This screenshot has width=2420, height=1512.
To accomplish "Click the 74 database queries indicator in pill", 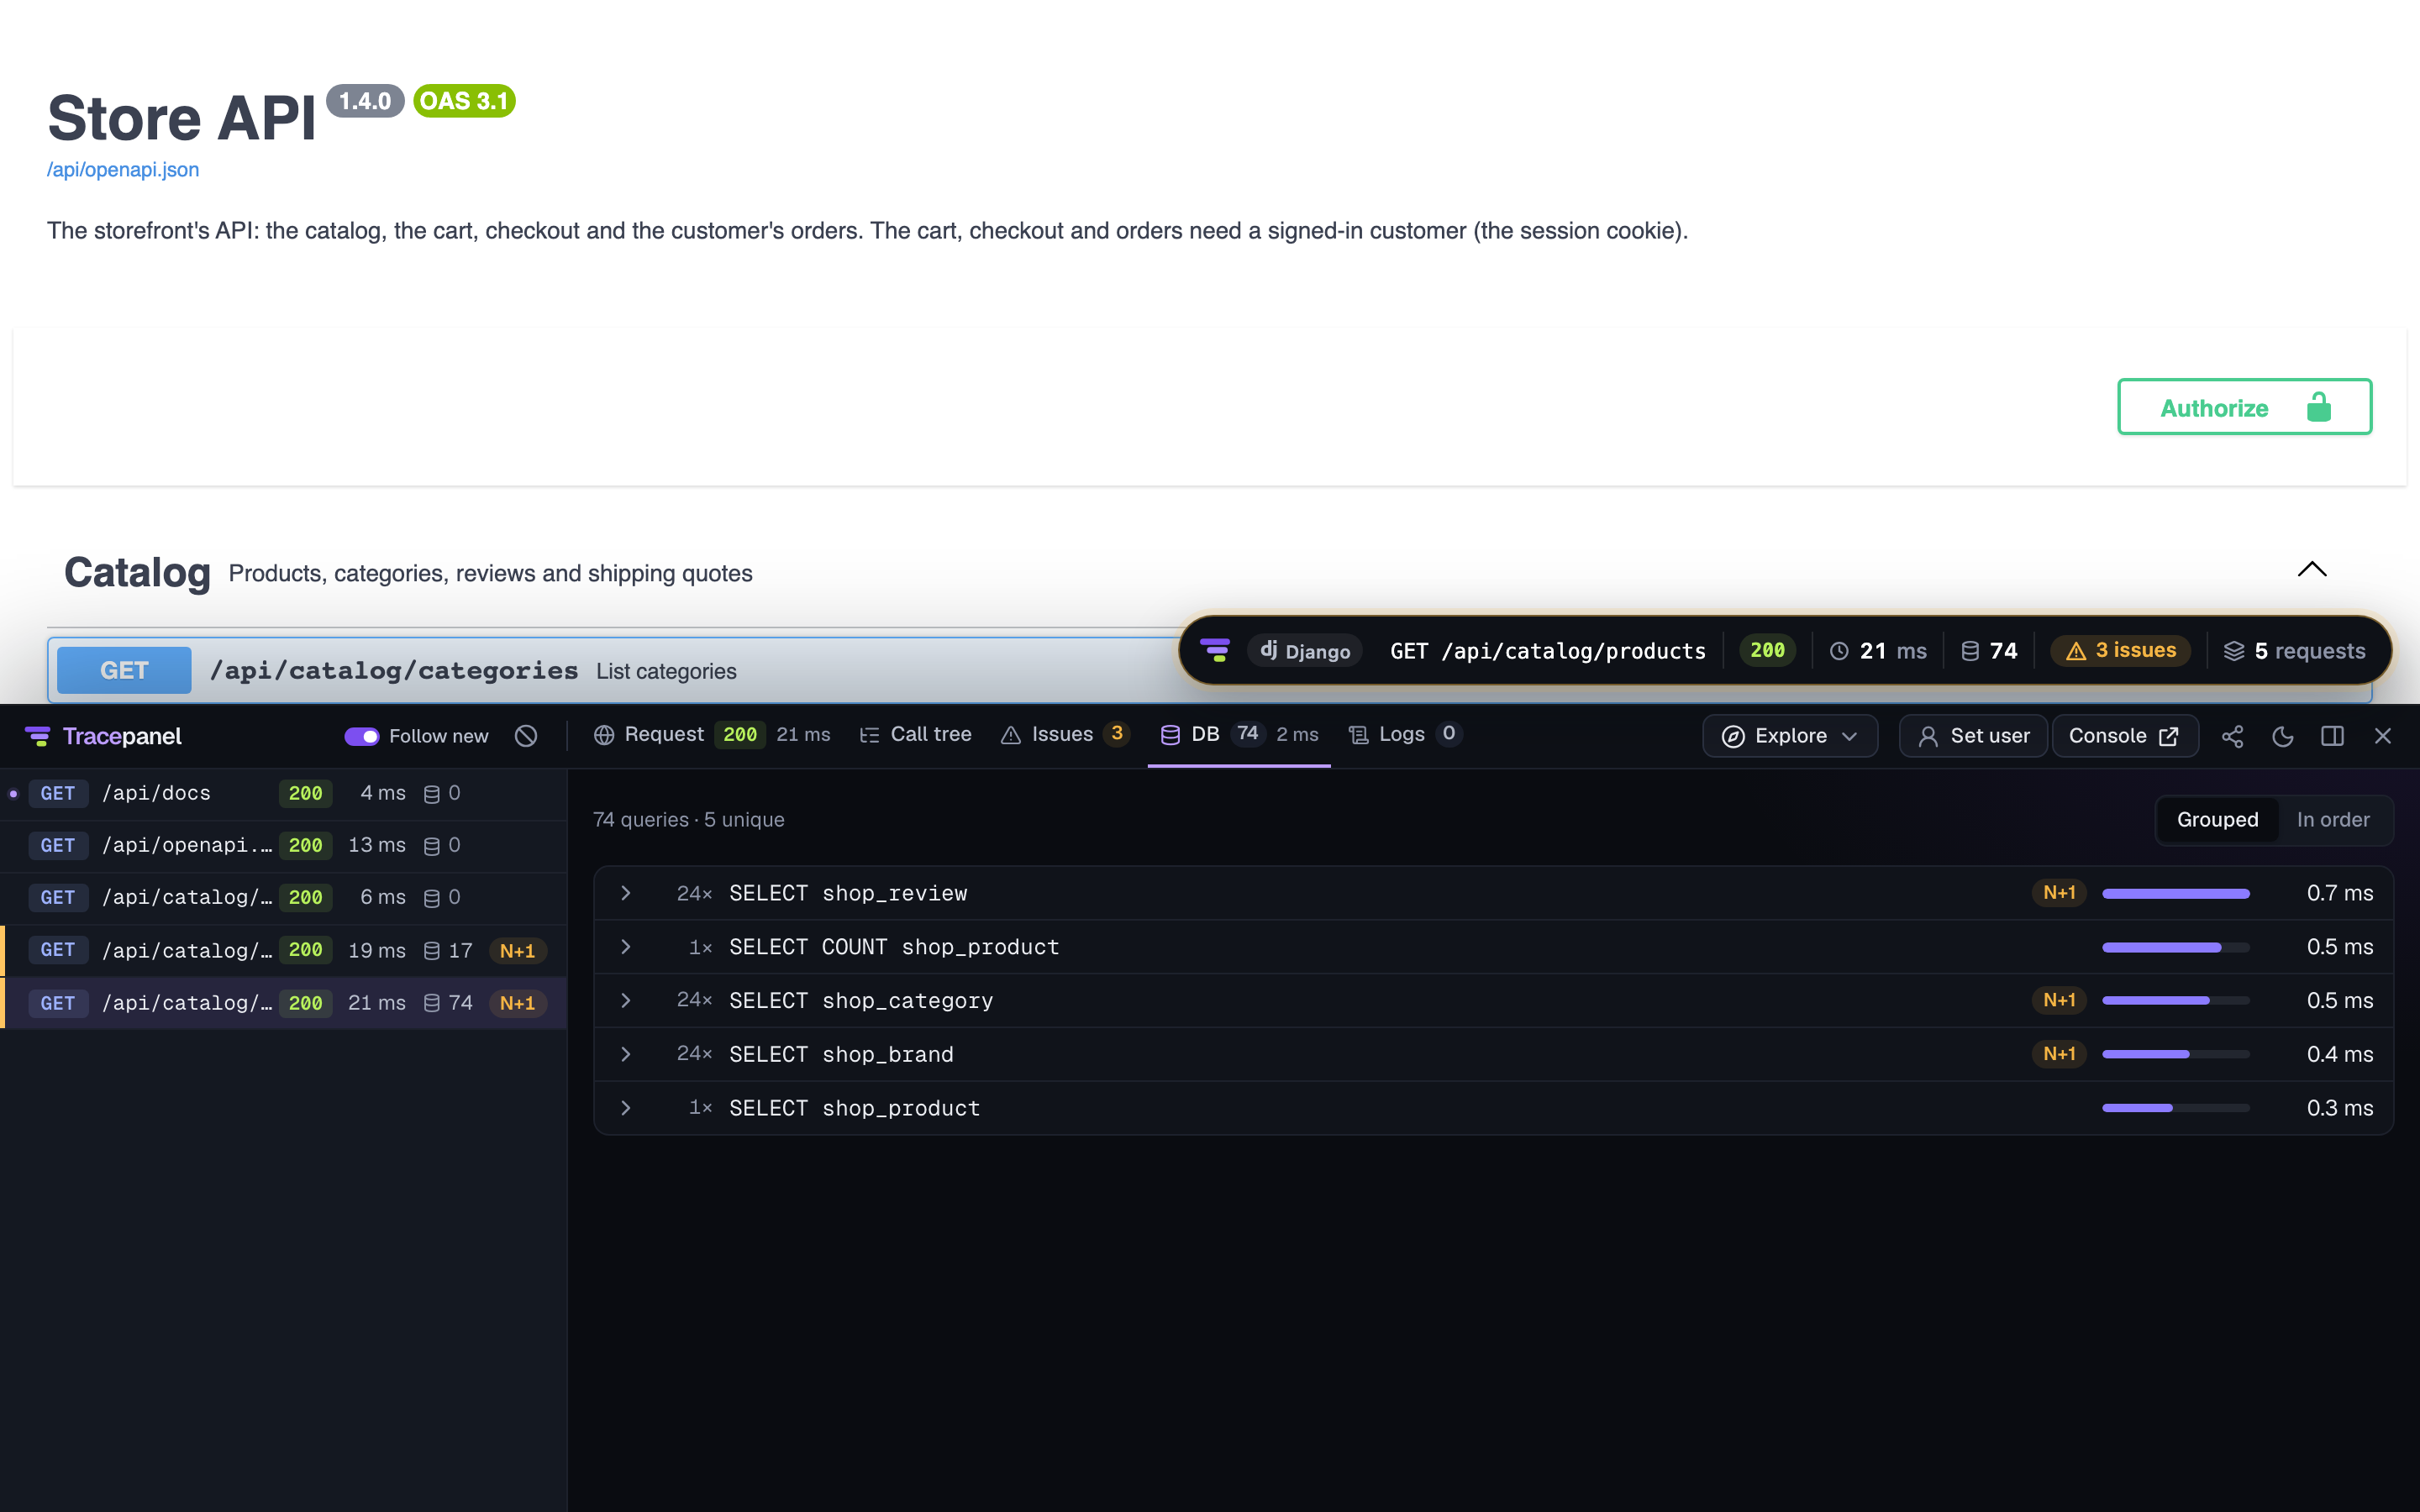I will click(x=1989, y=651).
